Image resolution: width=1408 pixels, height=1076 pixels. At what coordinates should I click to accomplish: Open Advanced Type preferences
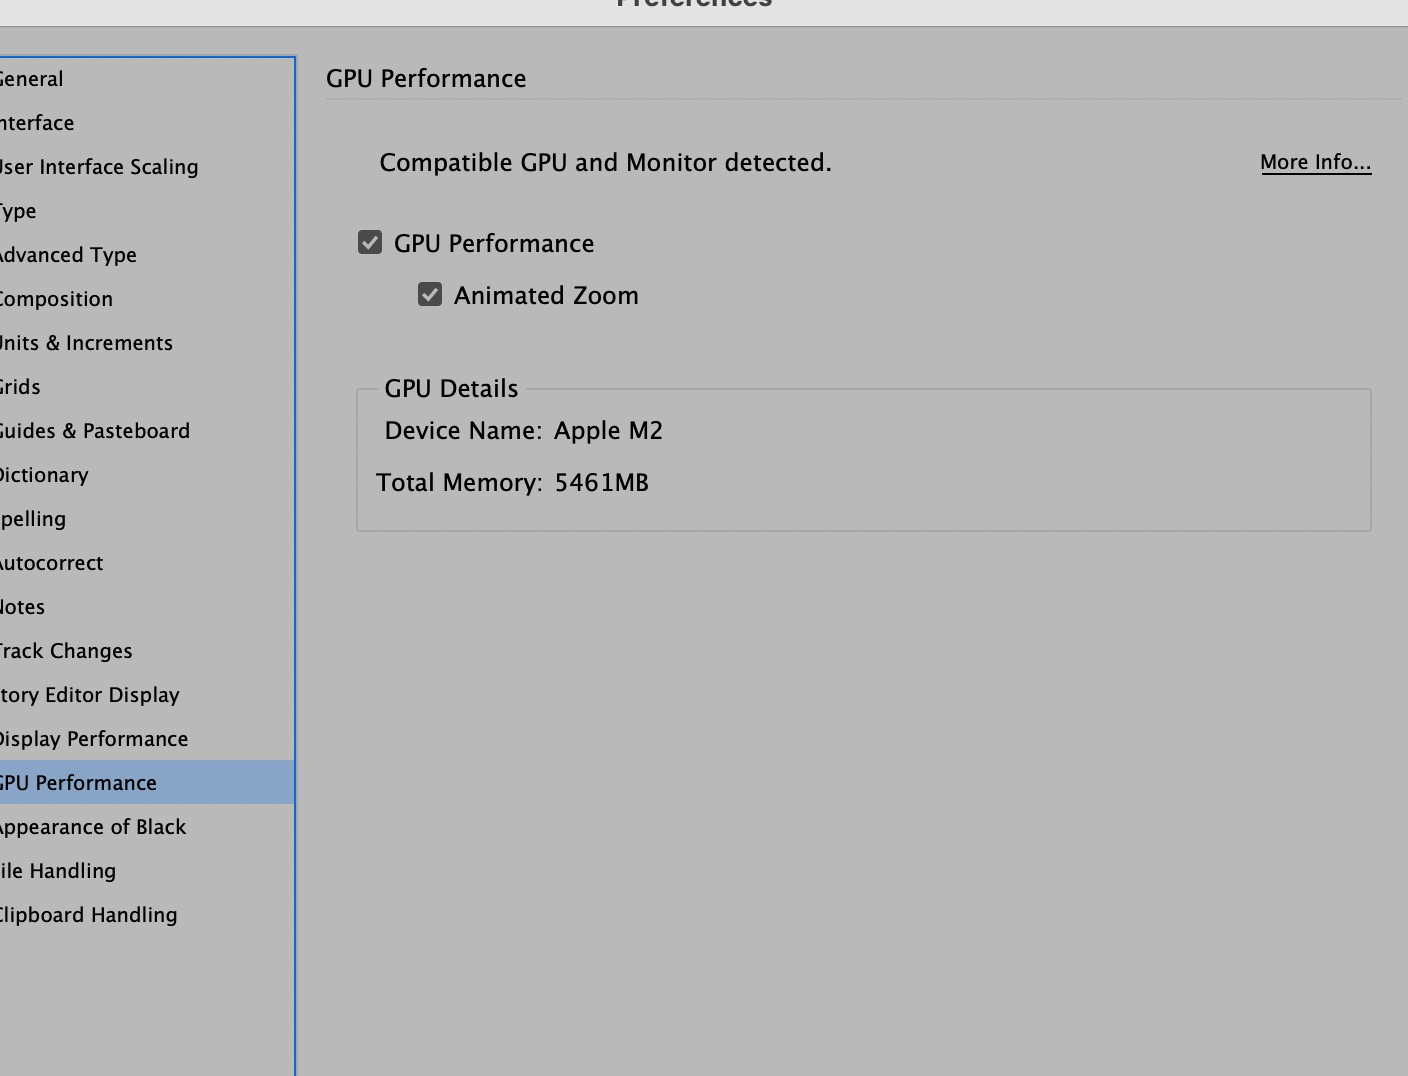coord(68,255)
